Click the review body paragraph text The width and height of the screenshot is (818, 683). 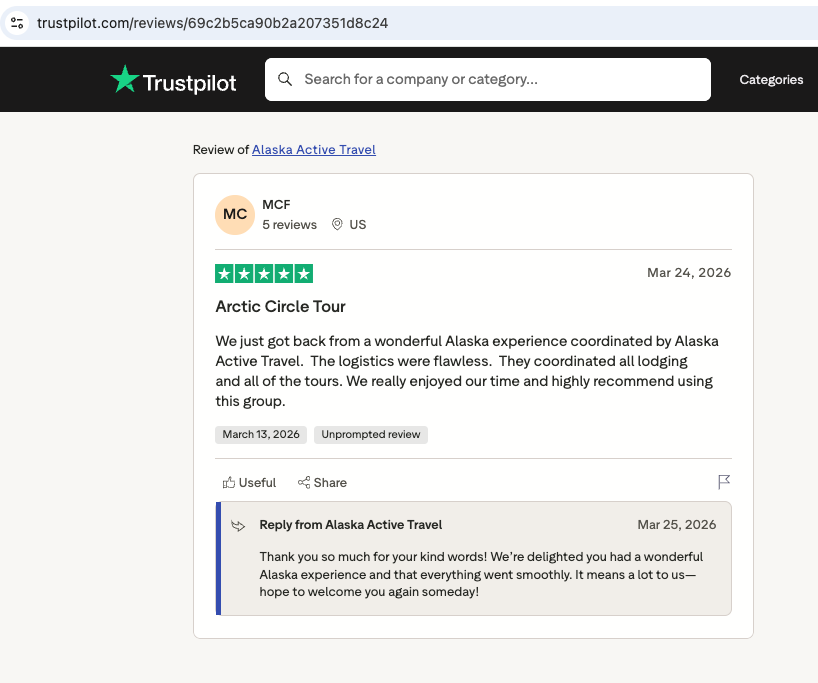[467, 371]
